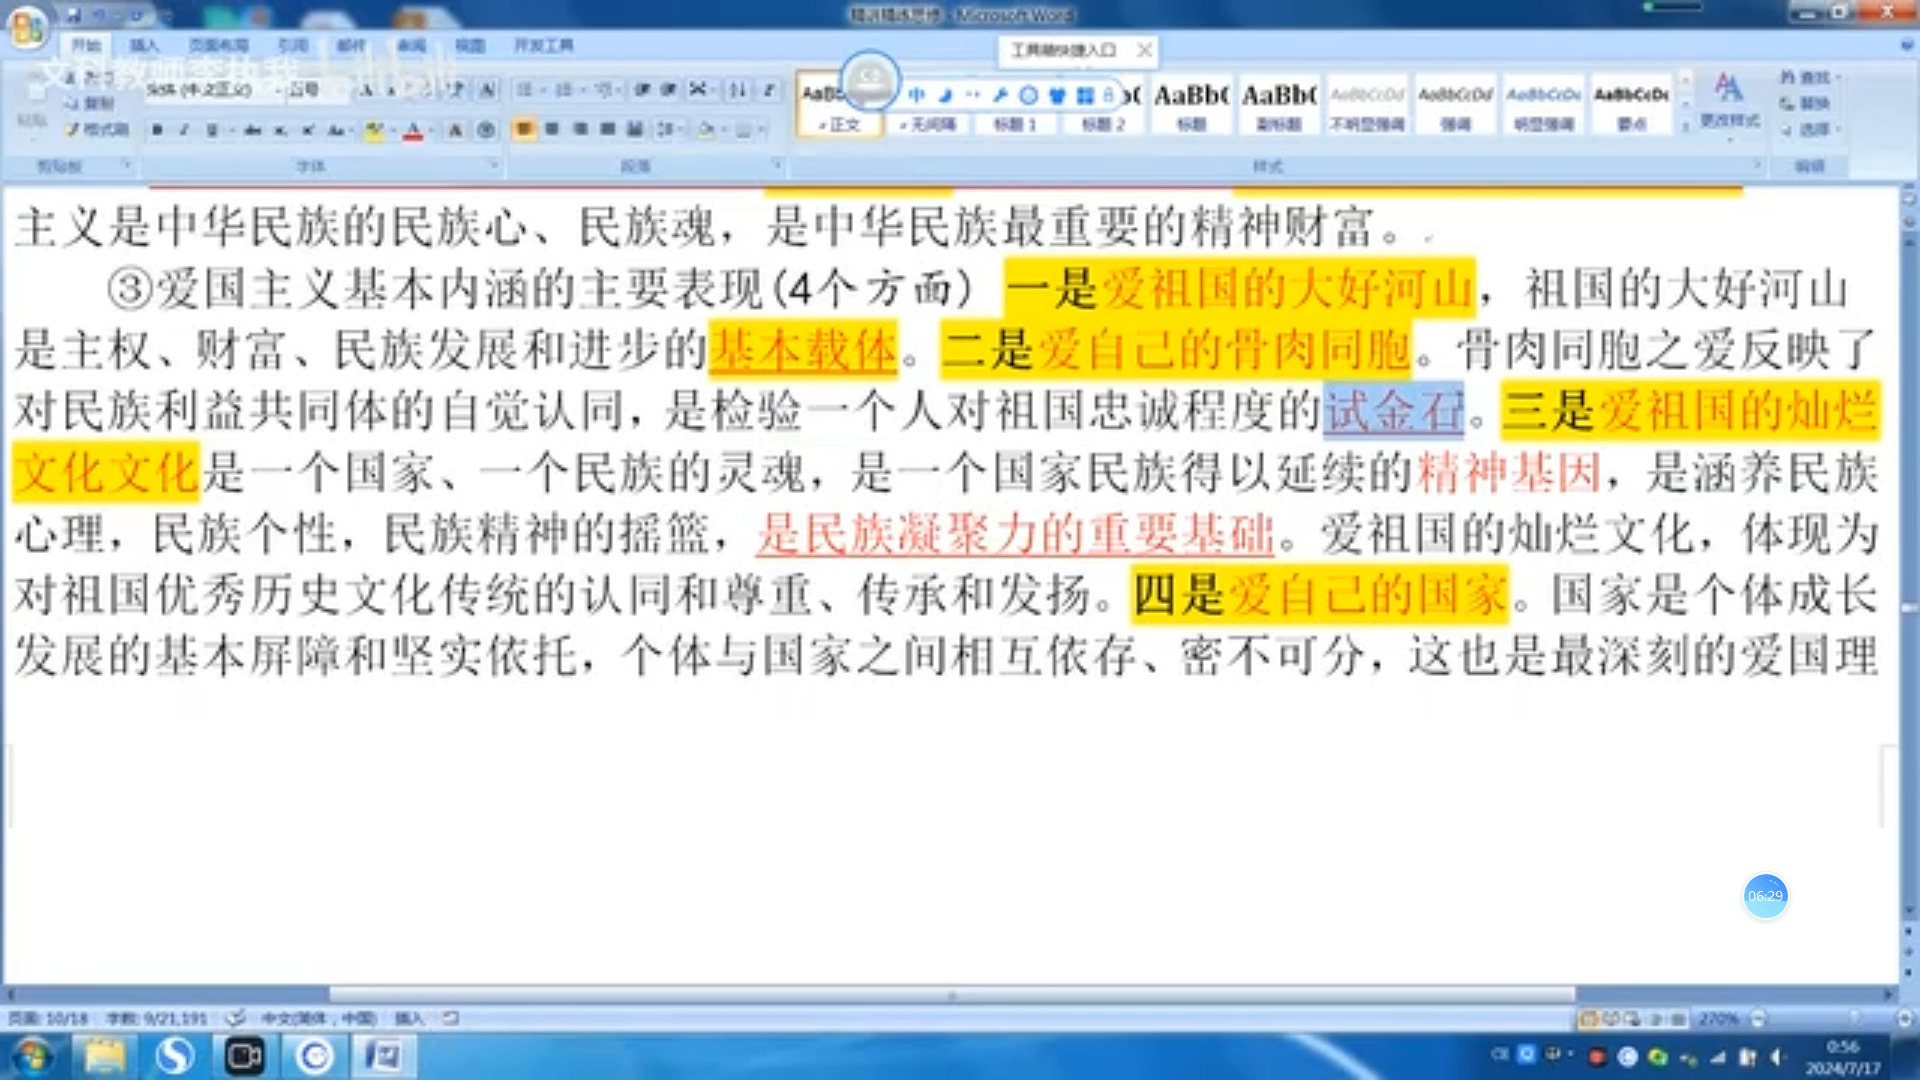Open the font size combo box
Image resolution: width=1920 pixels, height=1080 pixels.
pyautogui.click(x=317, y=90)
